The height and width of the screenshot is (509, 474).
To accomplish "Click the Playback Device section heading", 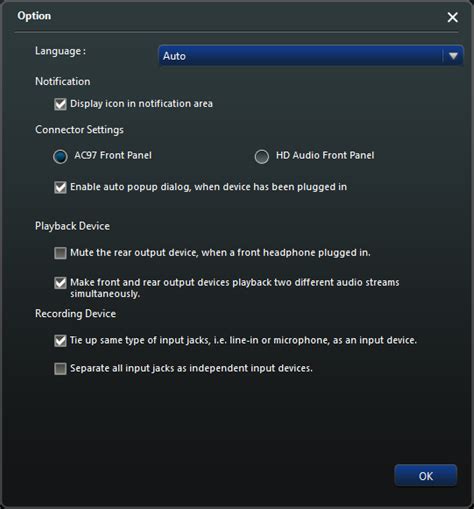I will click(72, 226).
